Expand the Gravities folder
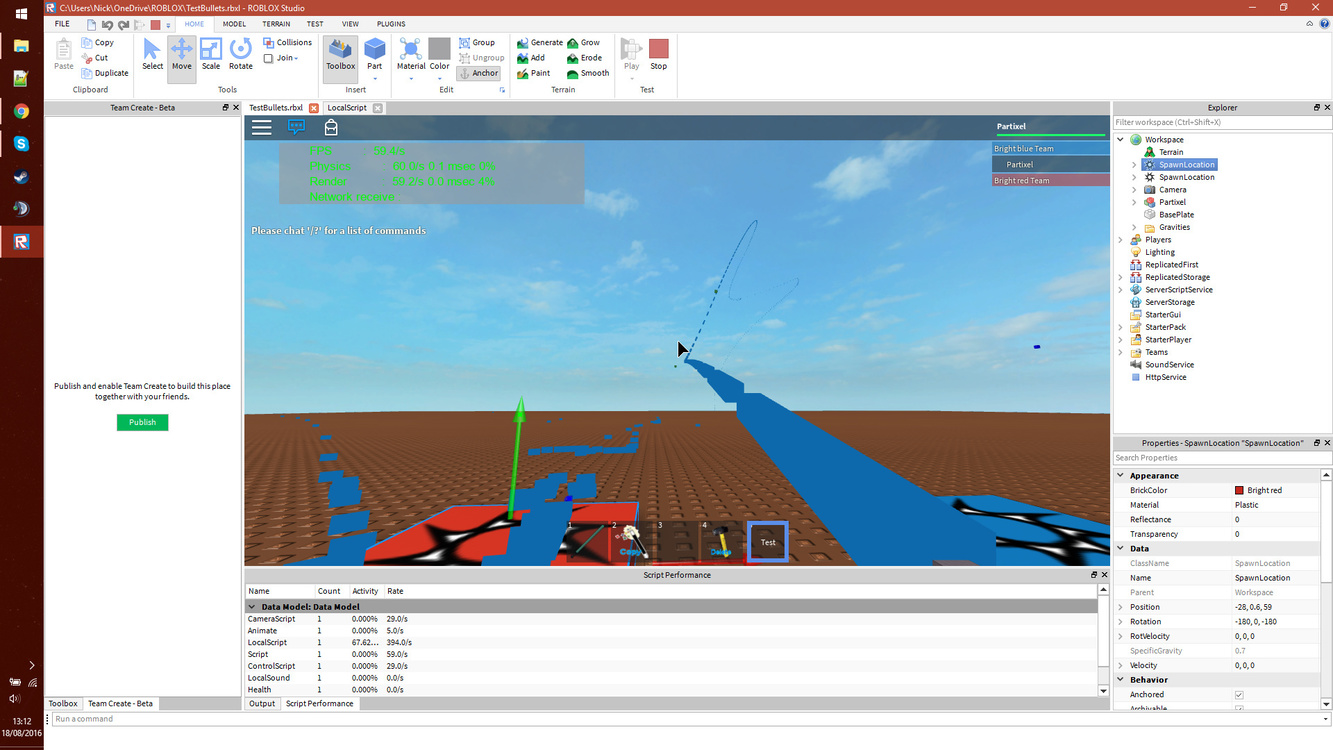The image size is (1333, 750). [x=1134, y=227]
